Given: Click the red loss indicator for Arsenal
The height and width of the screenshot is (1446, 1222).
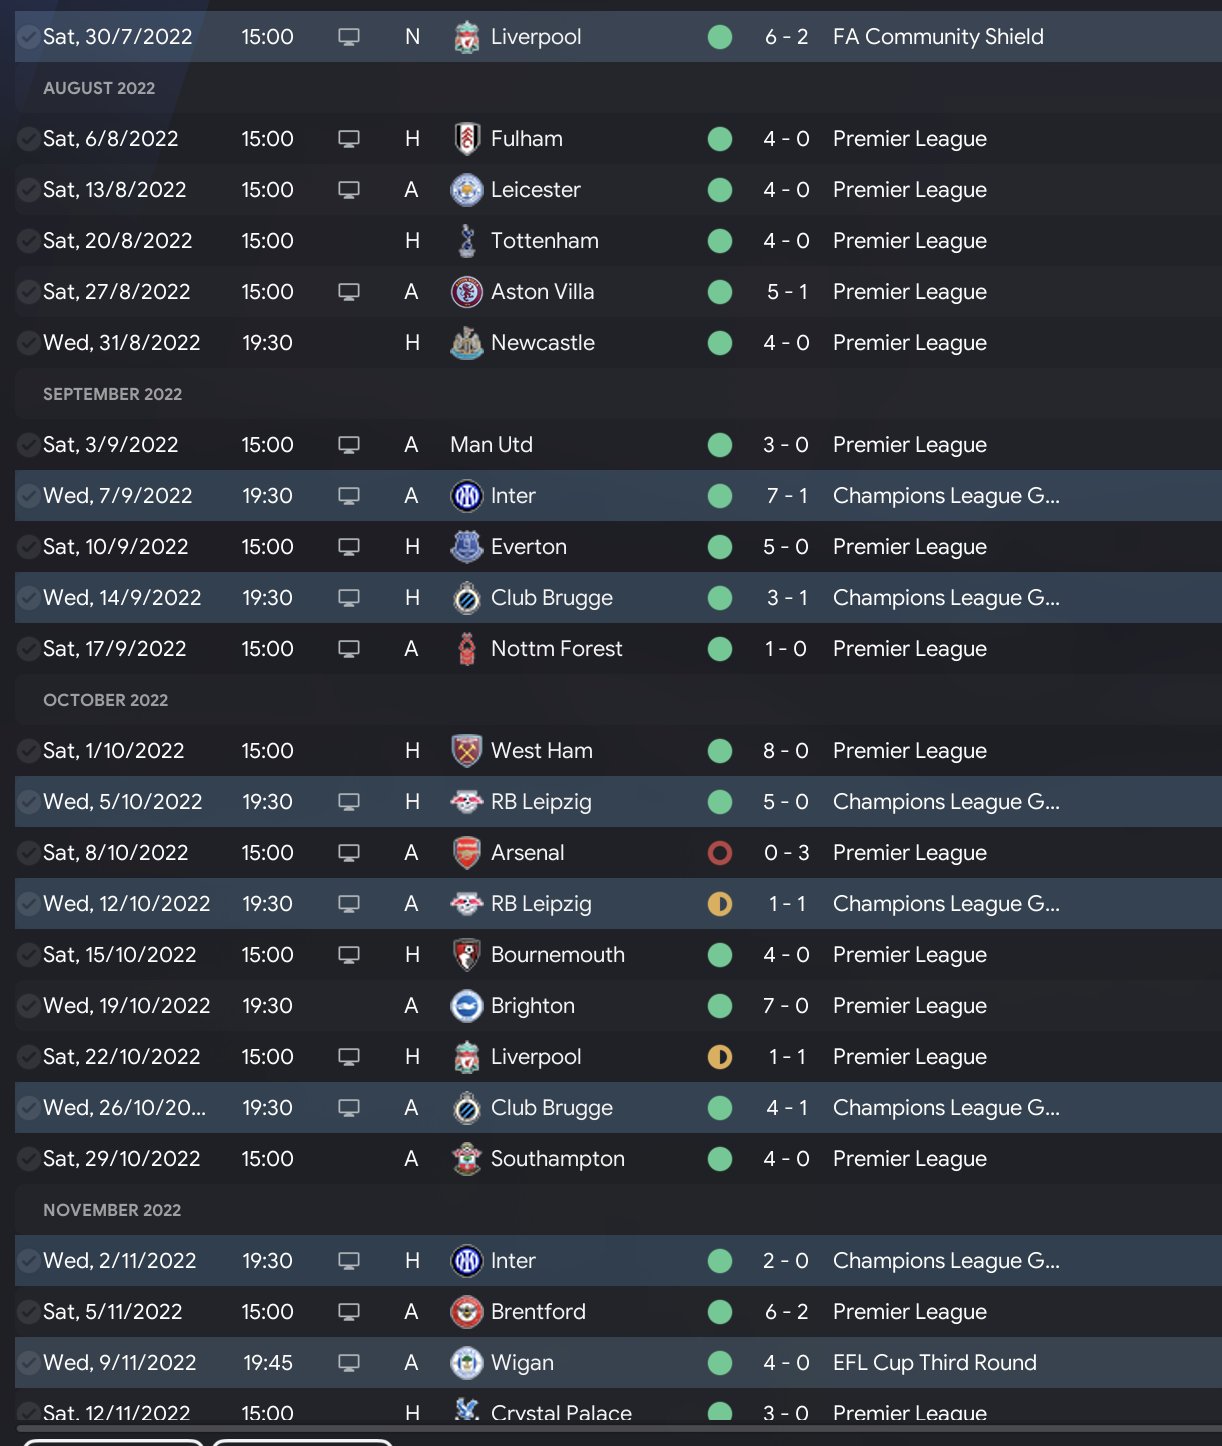Looking at the screenshot, I should pos(720,853).
